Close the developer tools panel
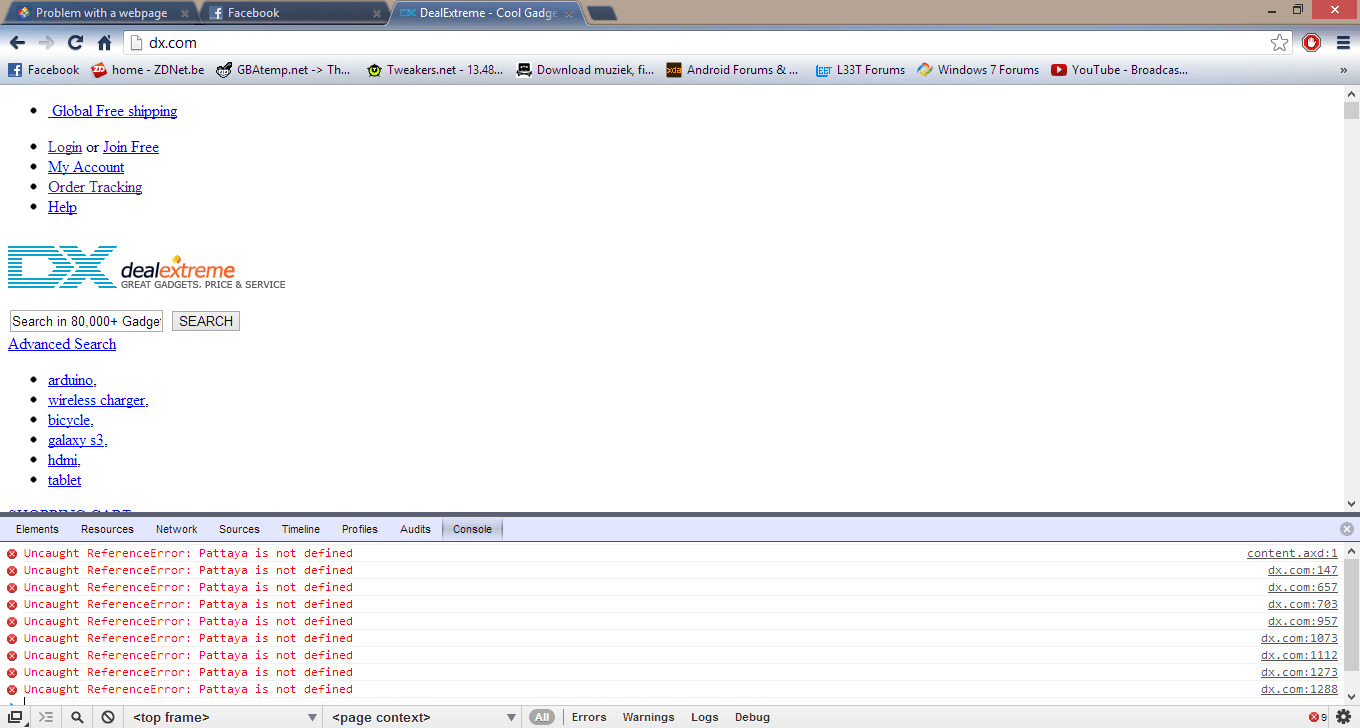 pos(1347,529)
